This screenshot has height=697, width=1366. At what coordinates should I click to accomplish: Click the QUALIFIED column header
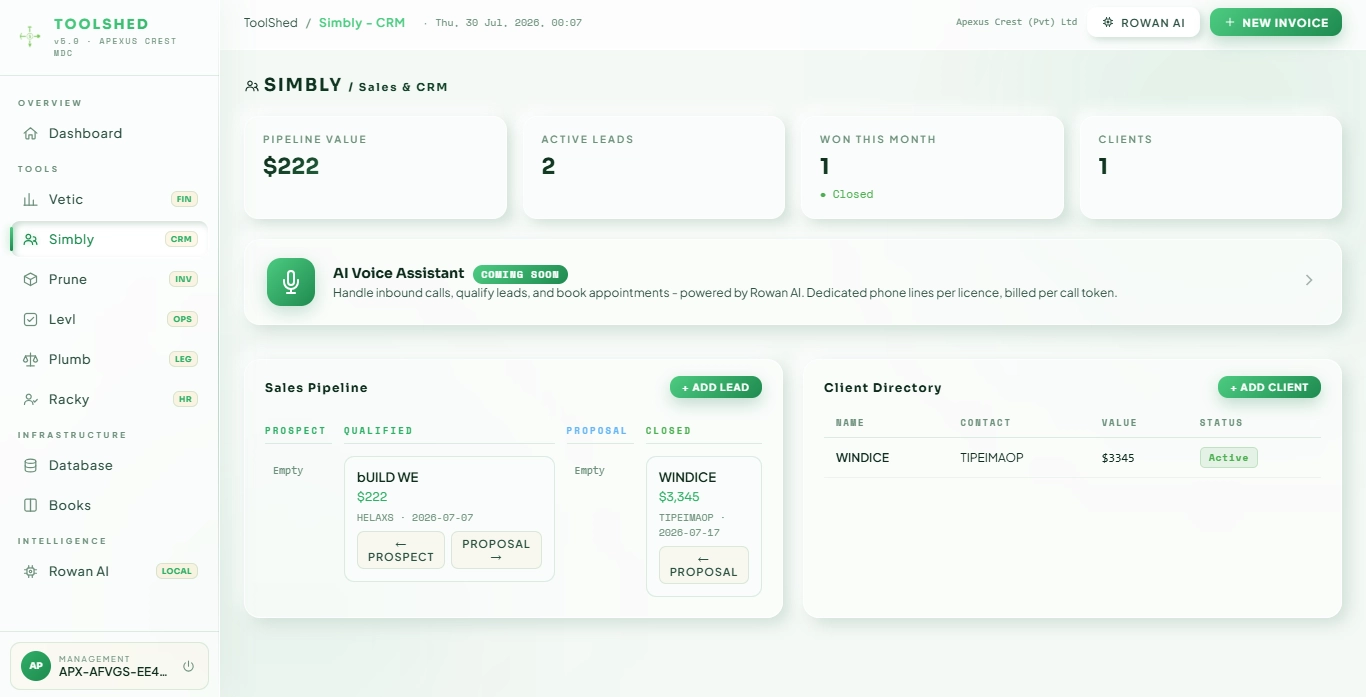click(x=378, y=430)
